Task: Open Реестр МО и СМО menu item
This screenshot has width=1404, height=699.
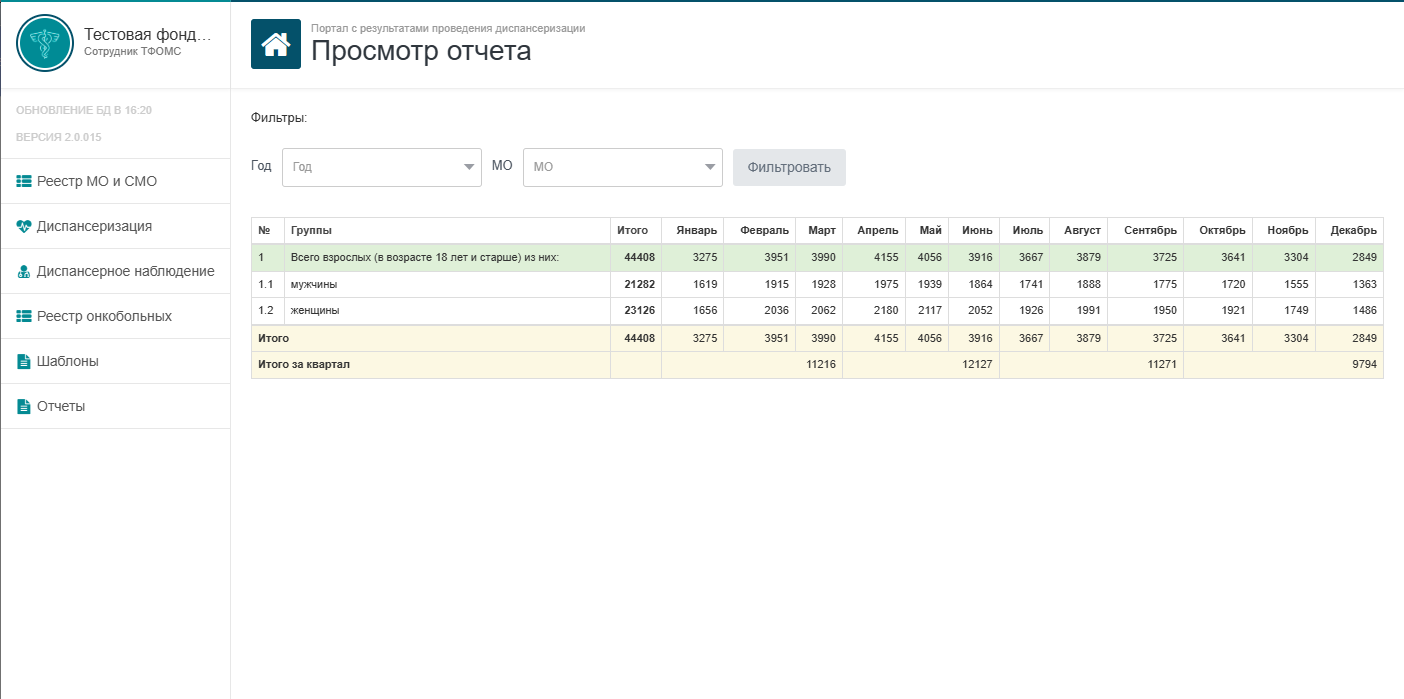Action: pyautogui.click(x=115, y=182)
